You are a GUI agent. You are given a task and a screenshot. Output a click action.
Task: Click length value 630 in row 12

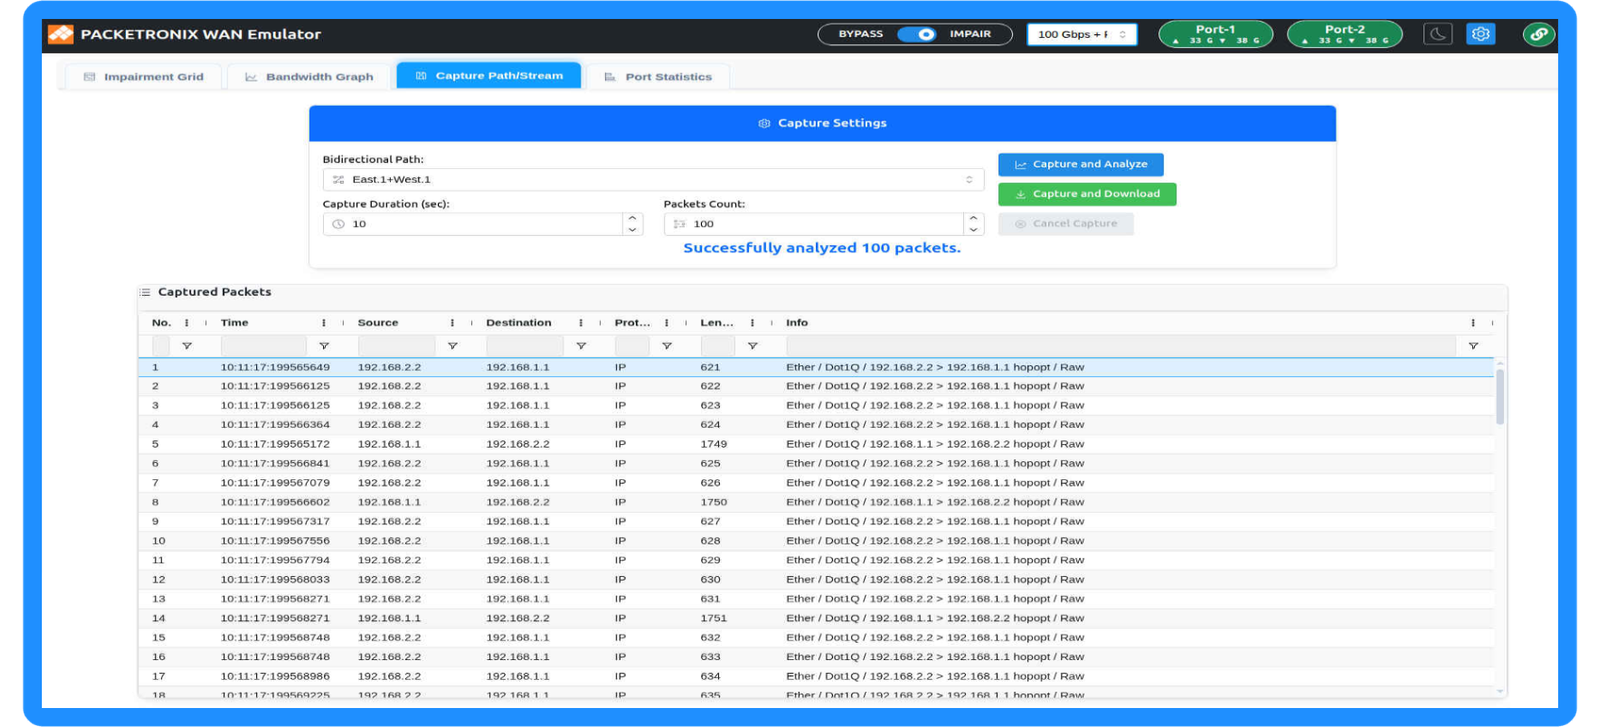click(710, 579)
